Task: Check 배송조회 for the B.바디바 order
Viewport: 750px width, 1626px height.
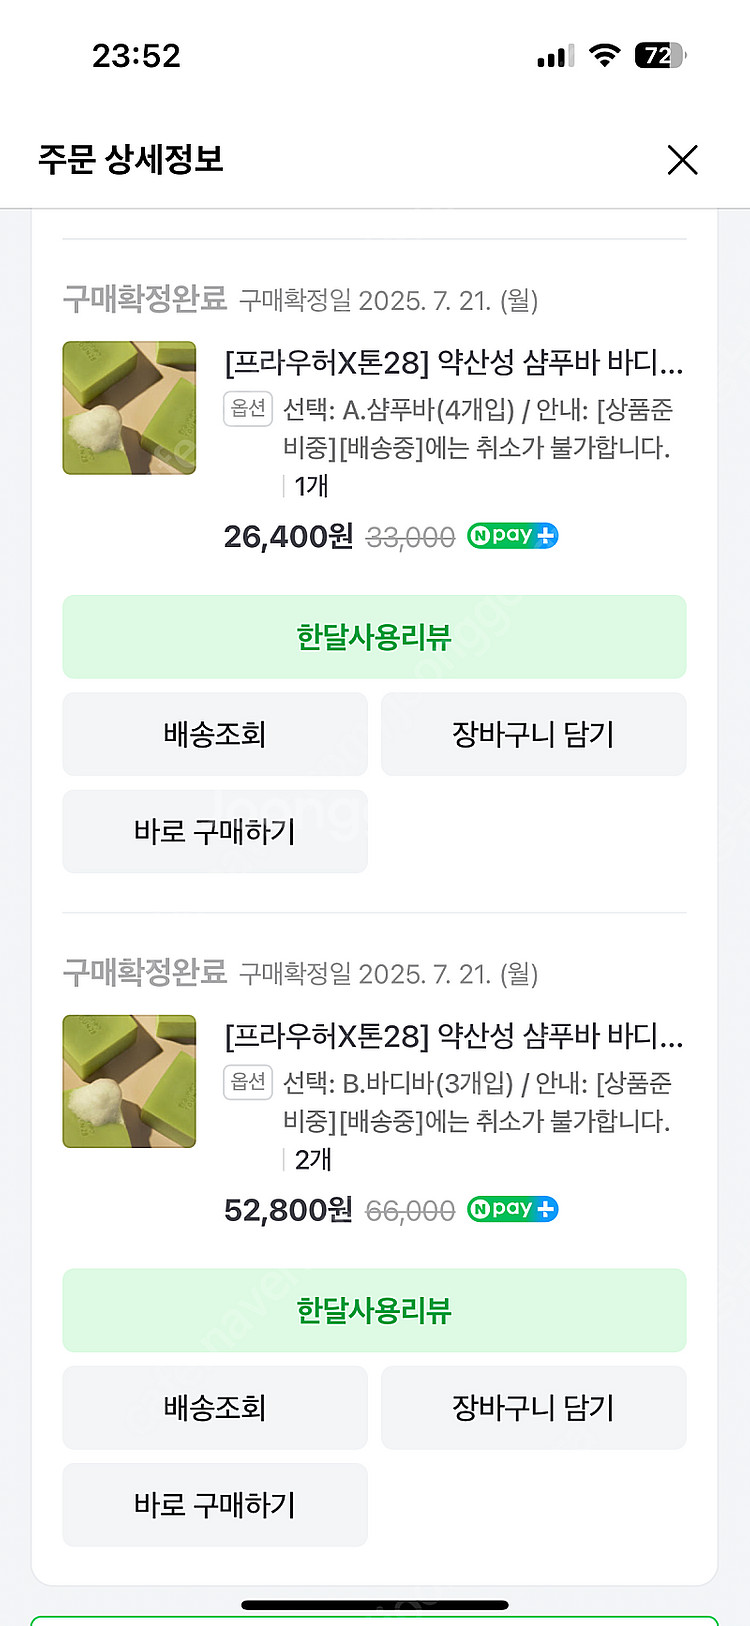Action: pyautogui.click(x=215, y=1407)
